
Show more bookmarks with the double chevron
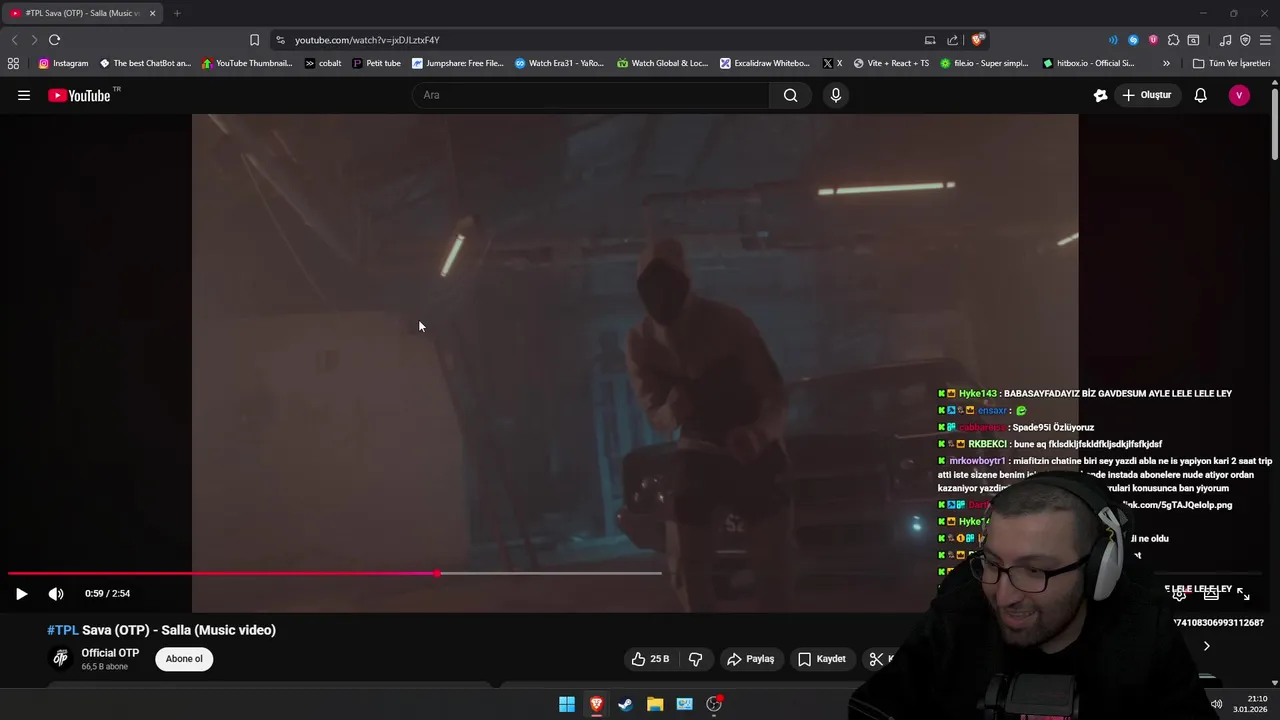1166,63
